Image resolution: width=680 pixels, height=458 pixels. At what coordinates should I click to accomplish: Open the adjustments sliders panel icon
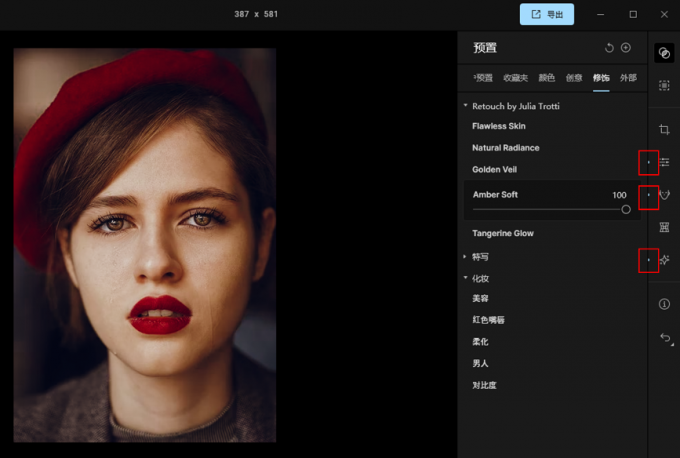coord(664,162)
